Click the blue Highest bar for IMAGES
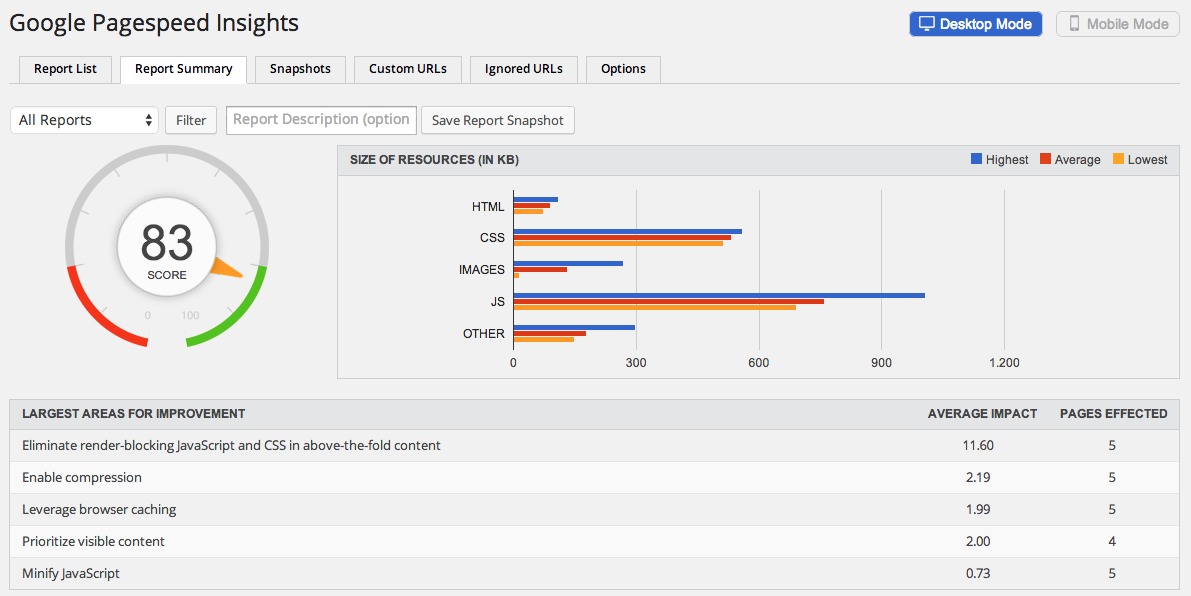 coord(568,263)
